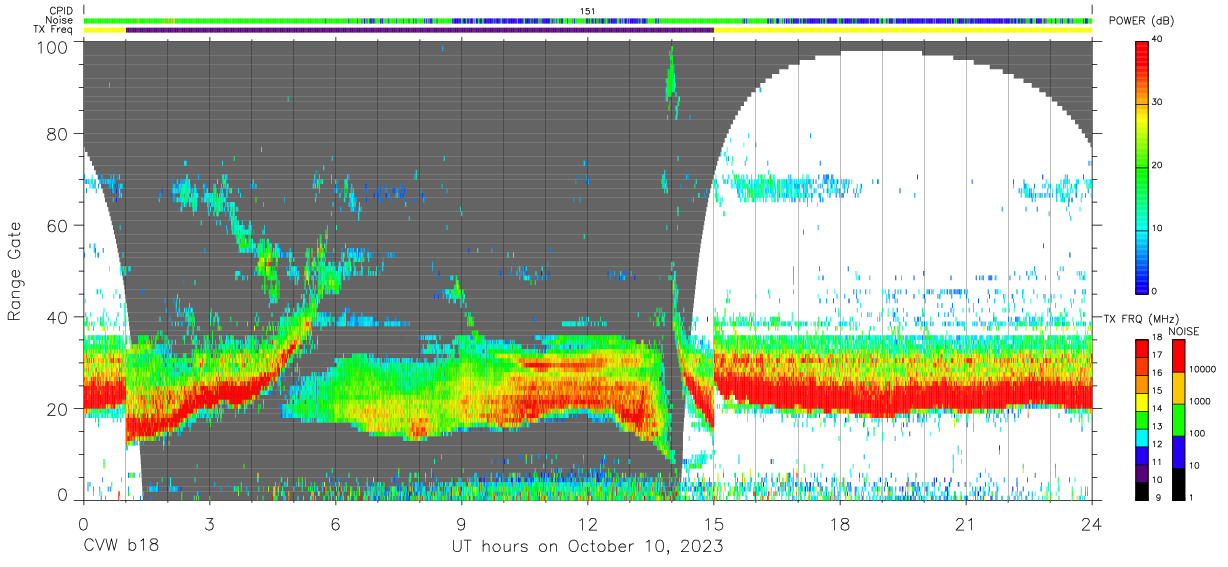Screen dimensions: 1228x567
Task: Click the 20 tick on Range Gate axis
Action: pos(59,409)
